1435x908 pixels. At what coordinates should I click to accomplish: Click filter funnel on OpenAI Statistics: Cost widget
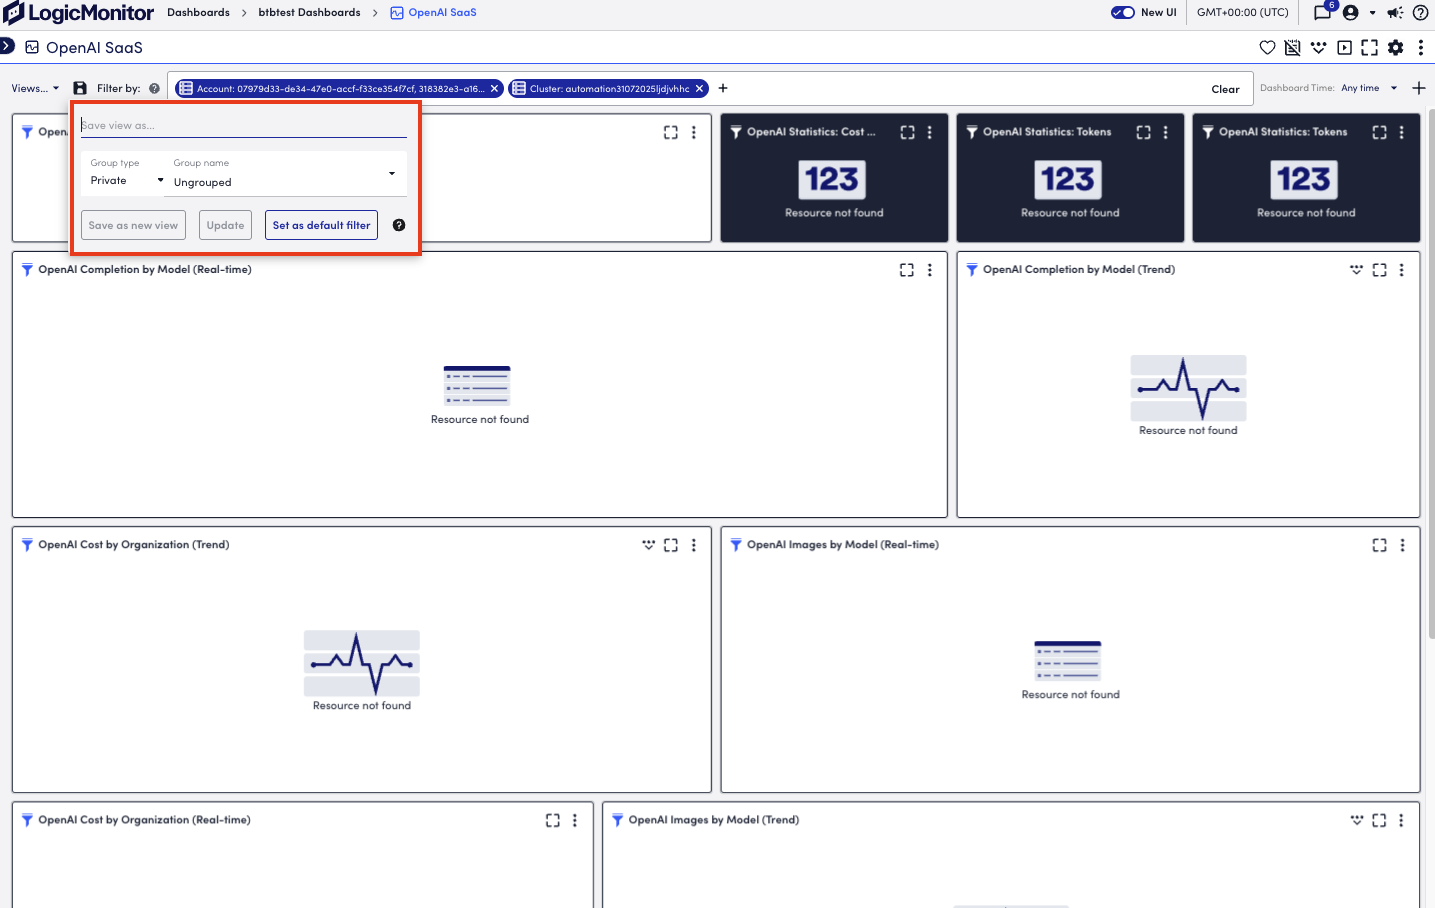point(736,132)
